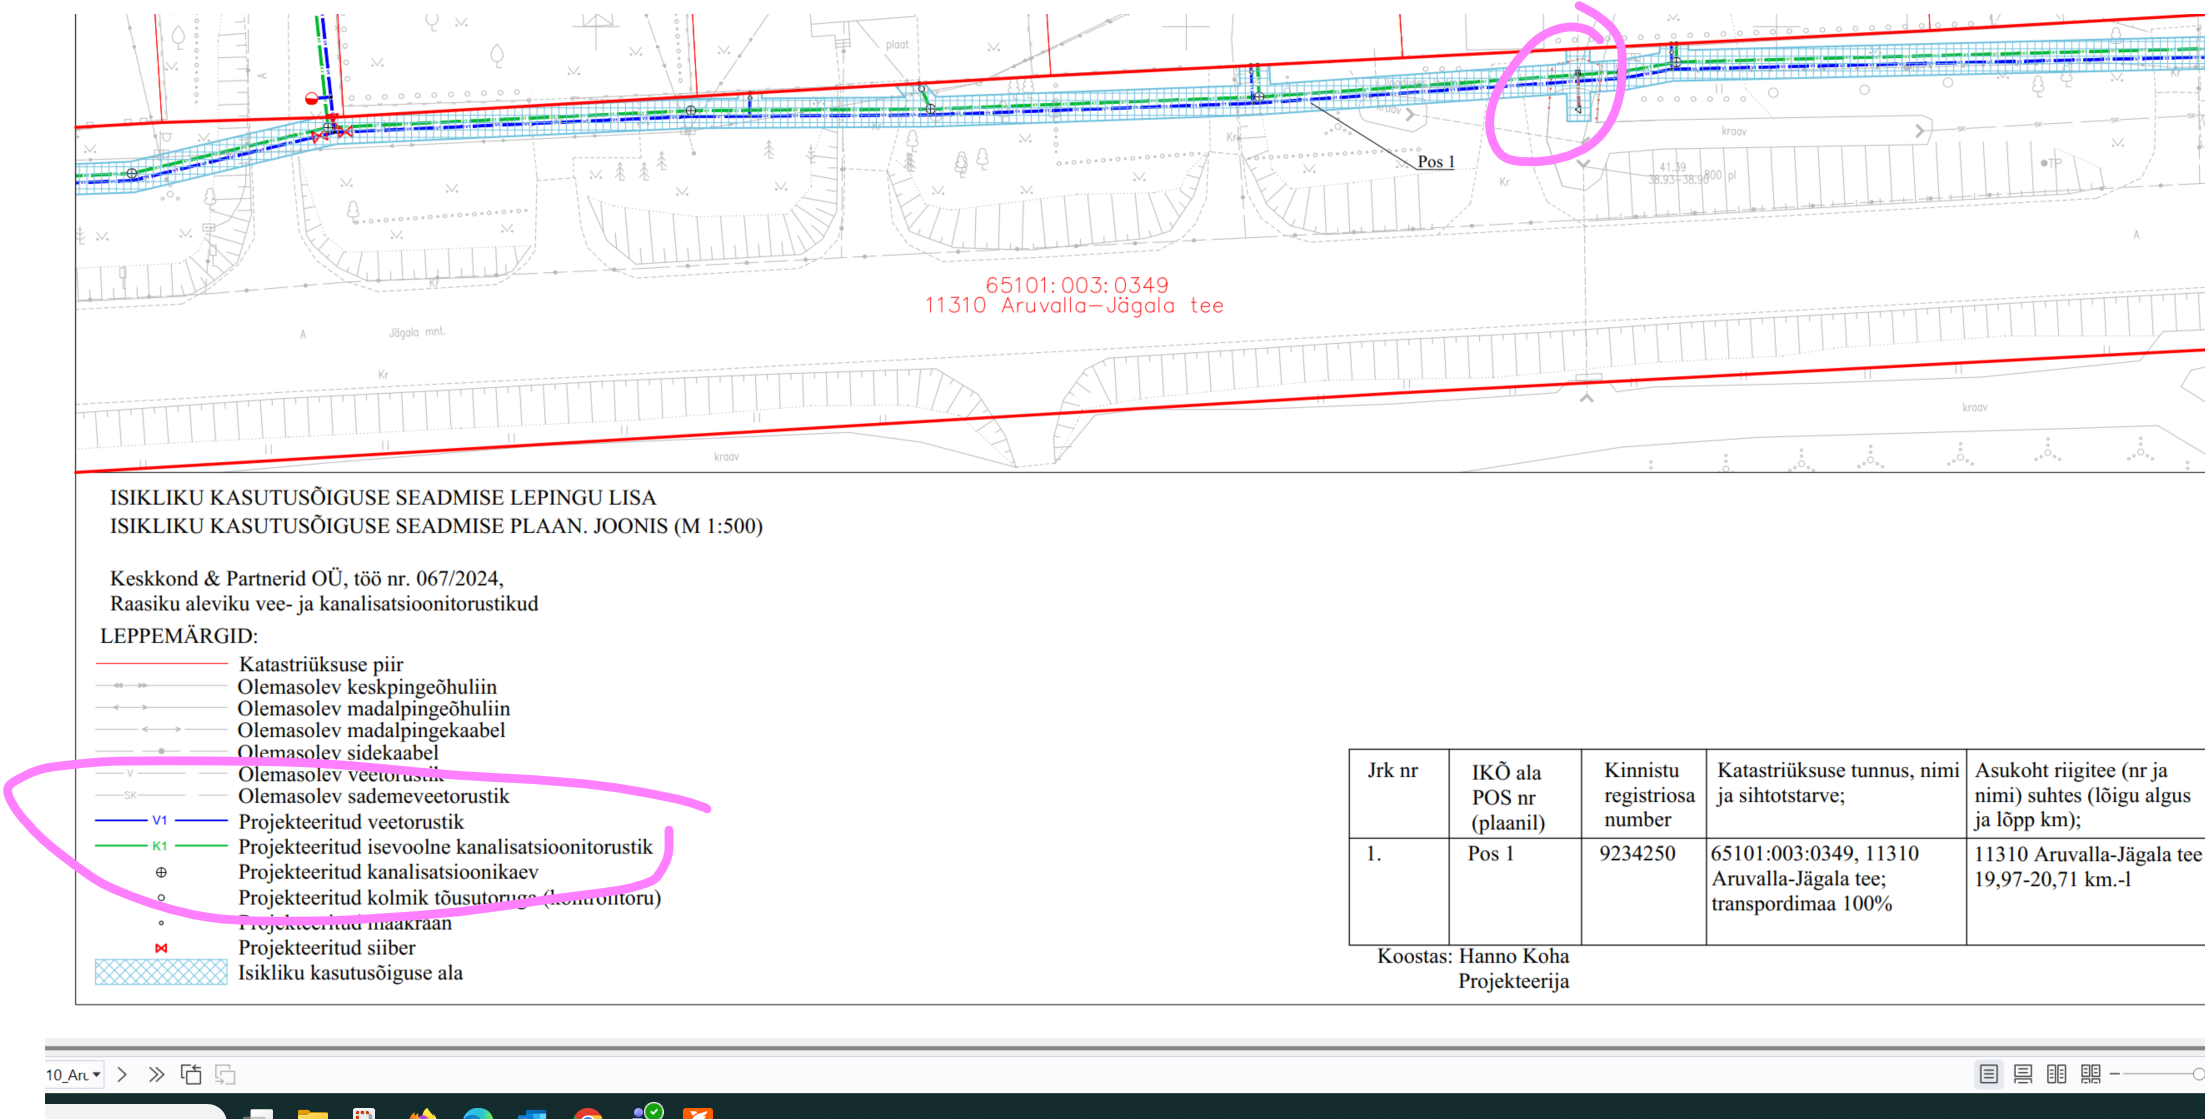This screenshot has height=1119, width=2205.
Task: Click the previous view icon
Action: [190, 1075]
